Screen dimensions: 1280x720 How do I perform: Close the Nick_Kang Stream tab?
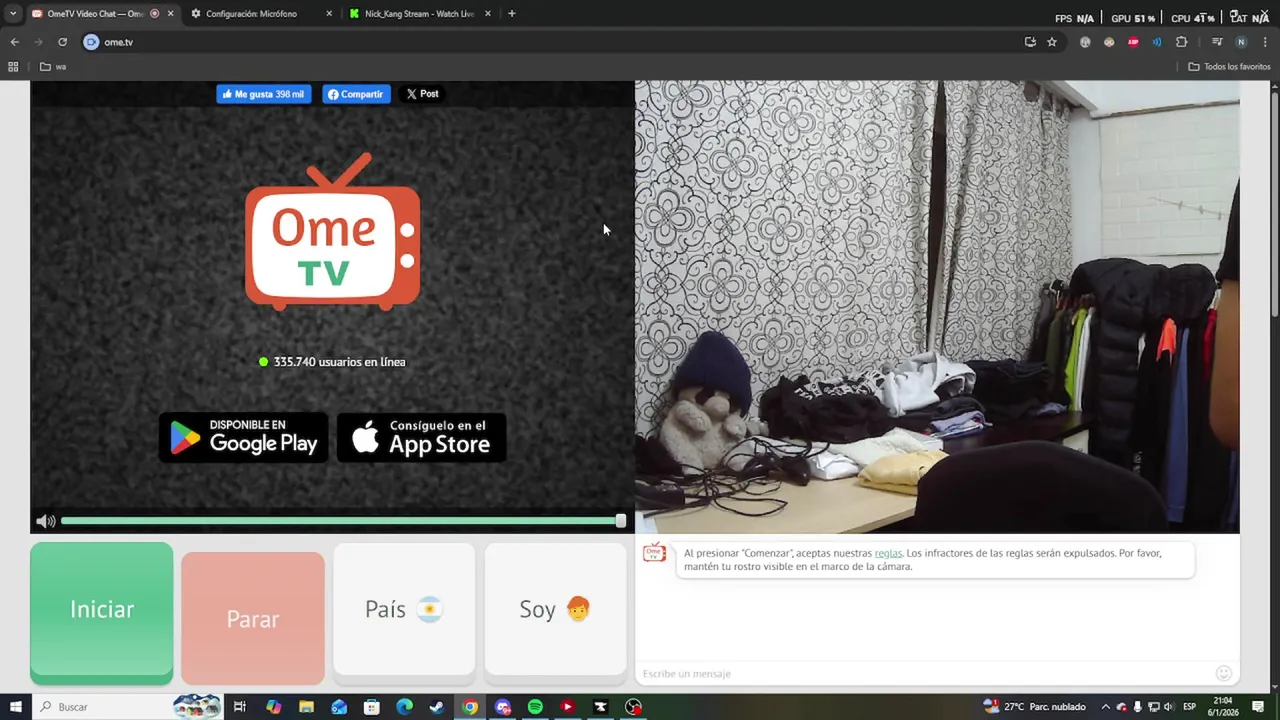(x=488, y=14)
